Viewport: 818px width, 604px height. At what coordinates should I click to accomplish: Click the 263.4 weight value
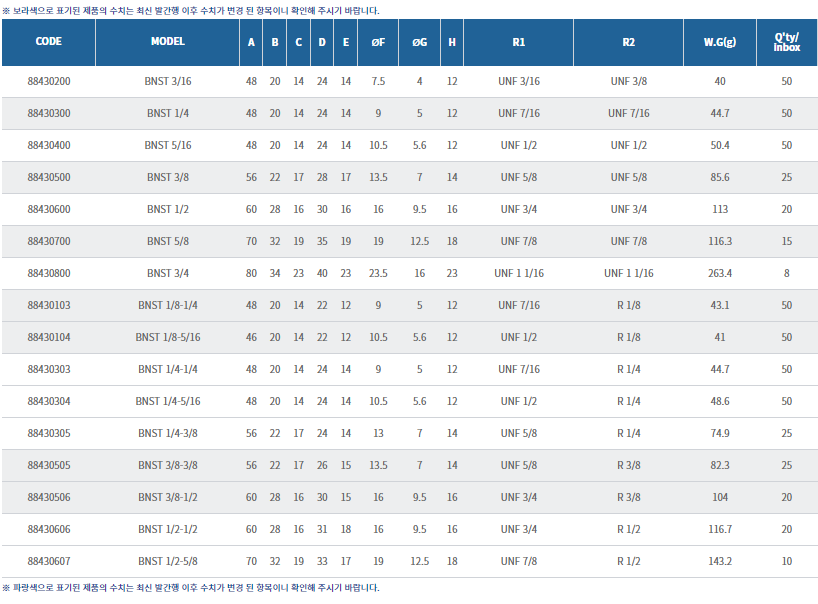click(x=720, y=274)
